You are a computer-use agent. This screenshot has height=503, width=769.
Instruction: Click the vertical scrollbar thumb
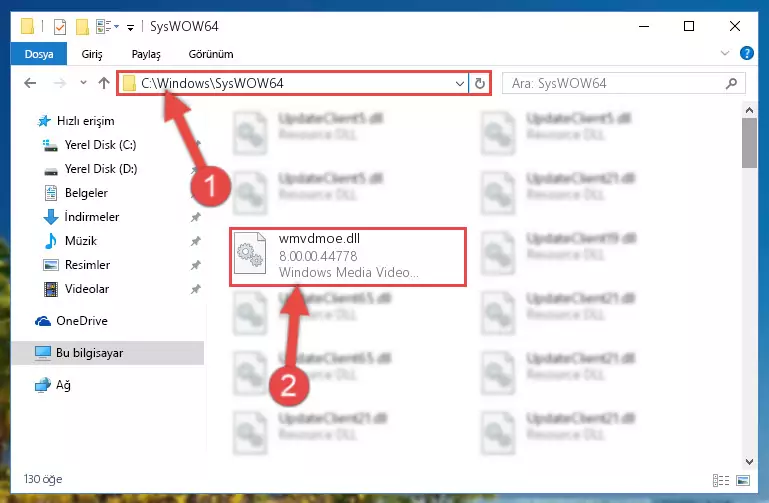coord(749,143)
